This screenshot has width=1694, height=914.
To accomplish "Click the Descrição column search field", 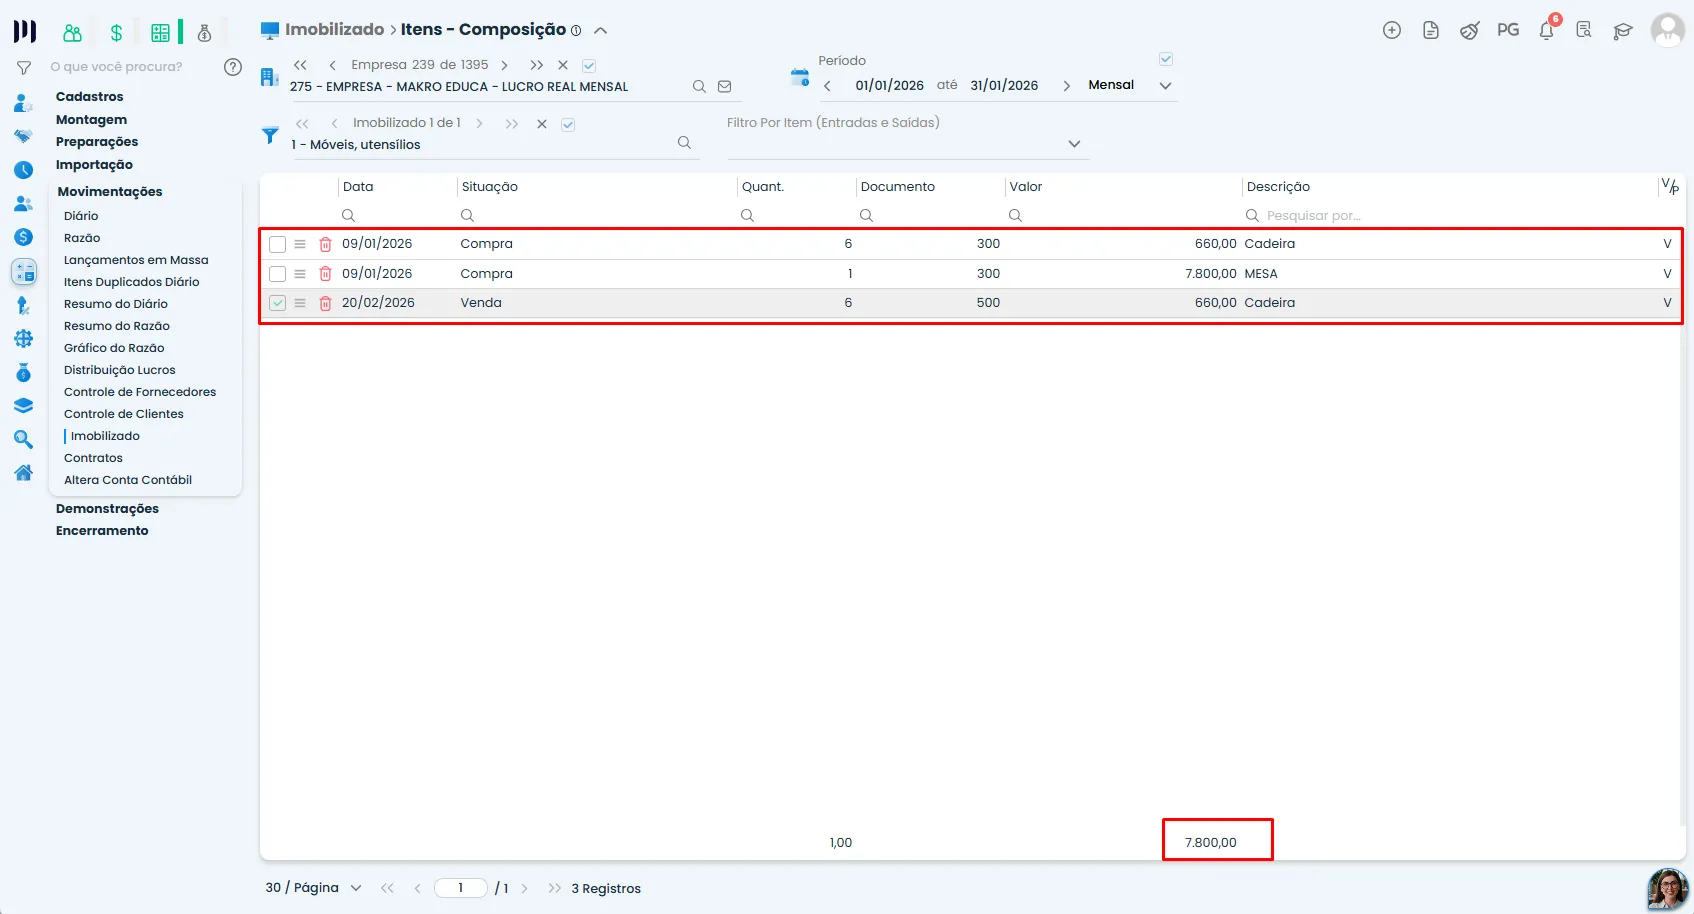I will click(1448, 216).
